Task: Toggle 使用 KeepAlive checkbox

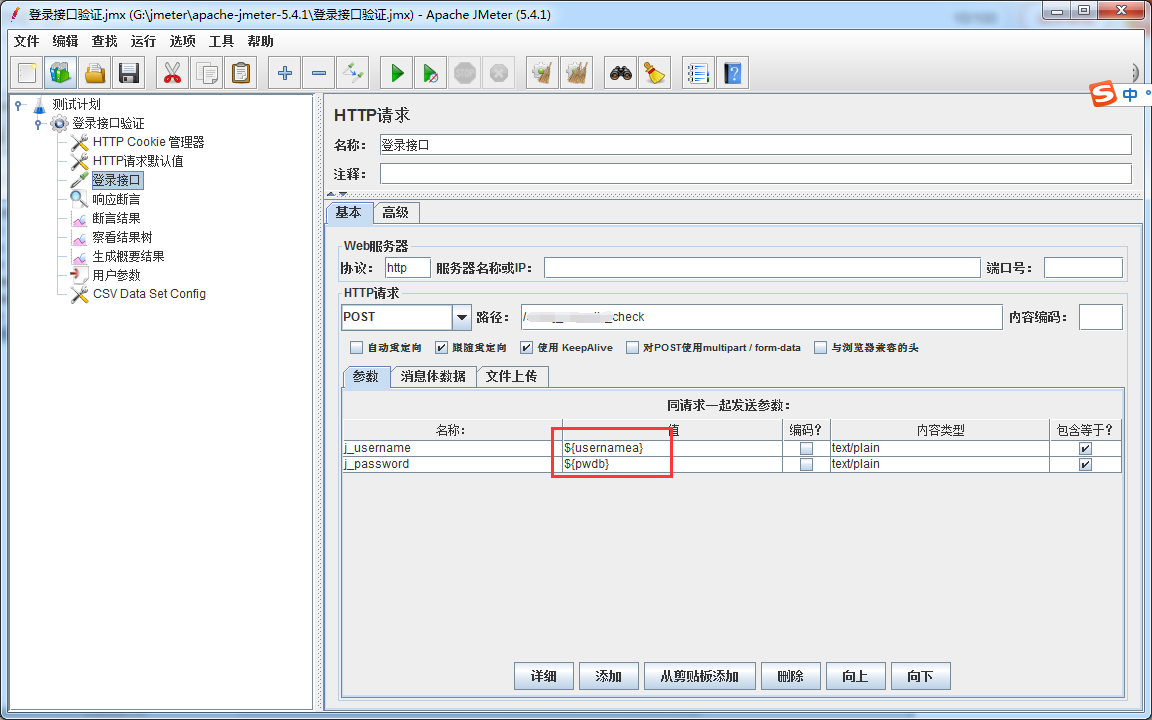Action: [x=526, y=348]
